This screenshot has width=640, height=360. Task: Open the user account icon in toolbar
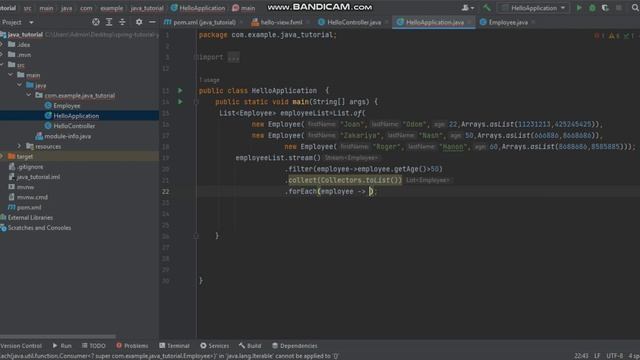click(x=468, y=8)
